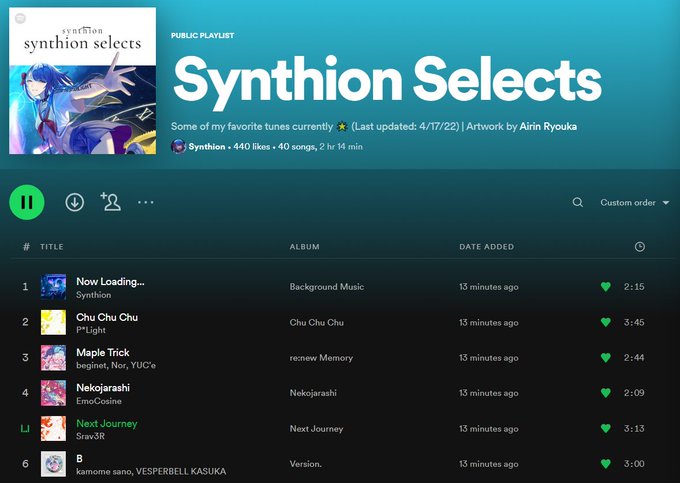Click the Now Loading... album thumbnail

[x=53, y=287]
